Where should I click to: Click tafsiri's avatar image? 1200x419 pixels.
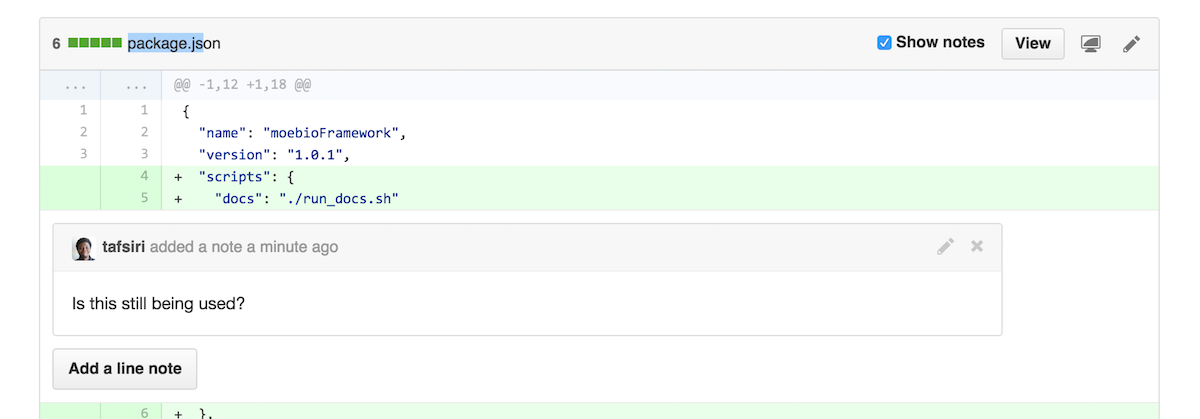(x=84, y=248)
